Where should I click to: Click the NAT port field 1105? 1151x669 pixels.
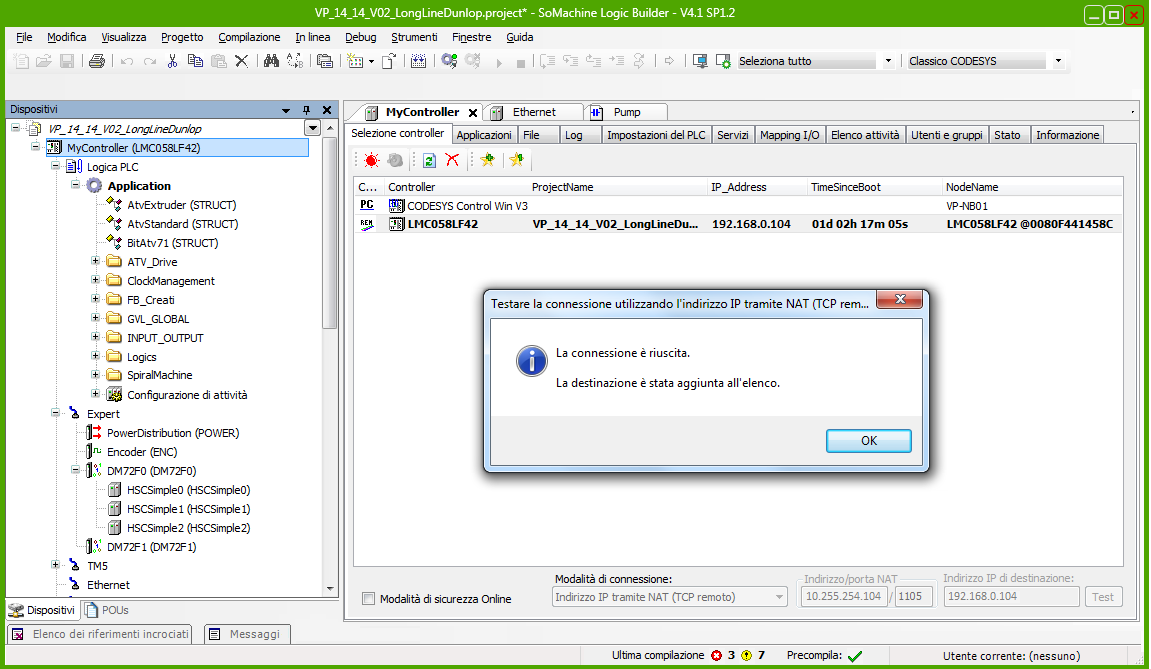point(913,596)
